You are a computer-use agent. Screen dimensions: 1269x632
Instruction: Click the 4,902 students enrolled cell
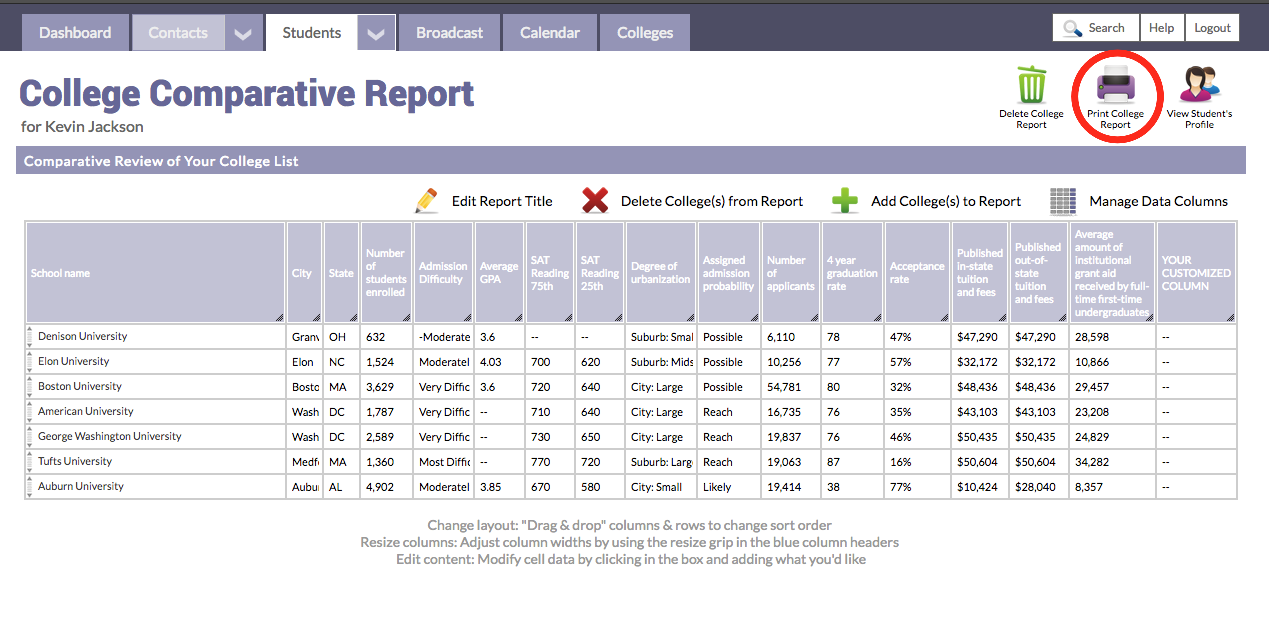click(x=387, y=487)
